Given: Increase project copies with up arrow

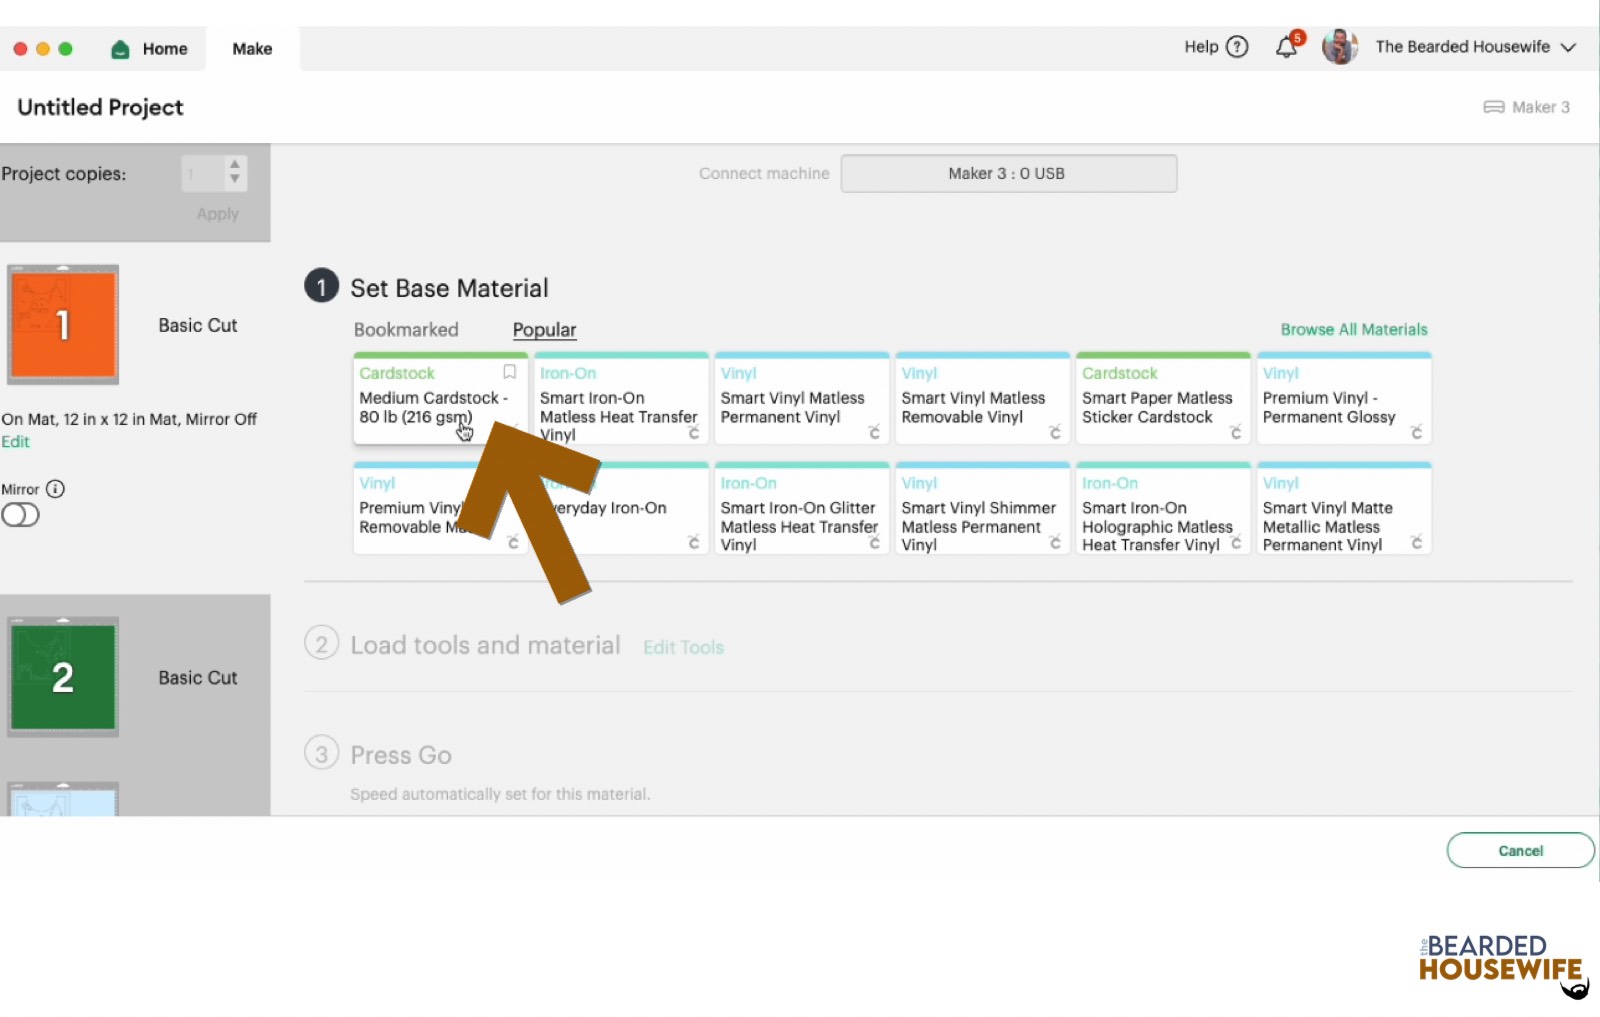Looking at the screenshot, I should [234, 164].
